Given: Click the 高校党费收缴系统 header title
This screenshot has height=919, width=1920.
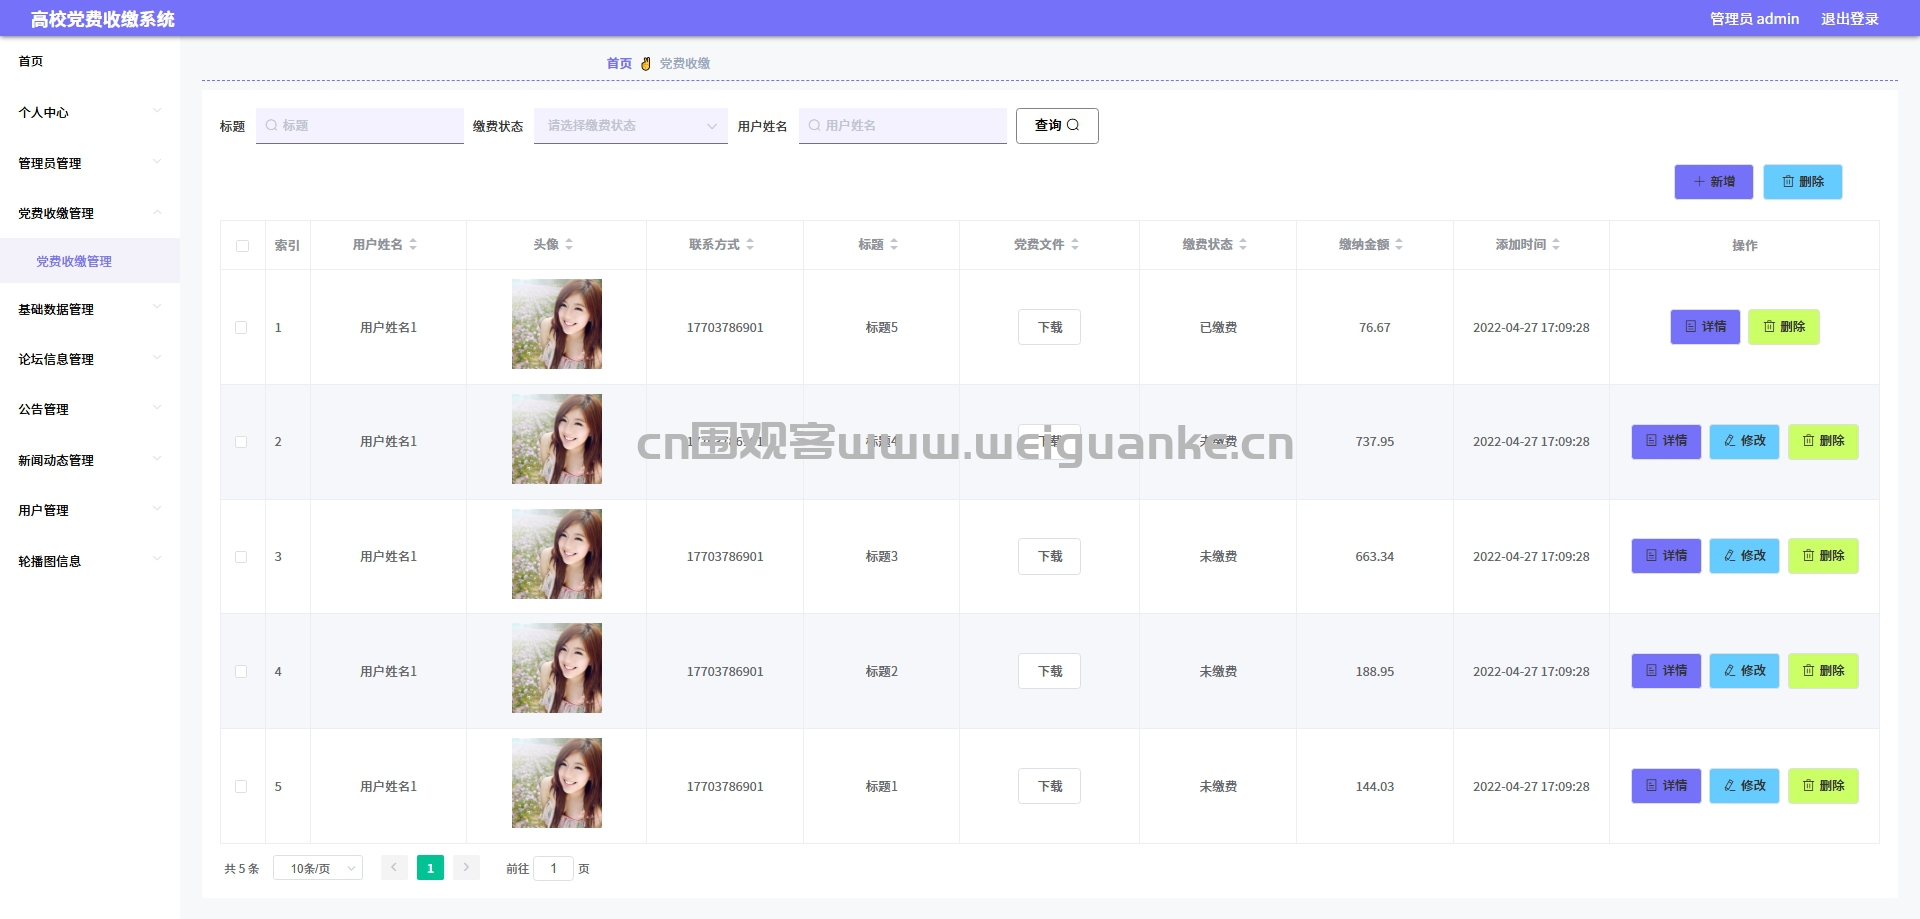Looking at the screenshot, I should [x=103, y=19].
